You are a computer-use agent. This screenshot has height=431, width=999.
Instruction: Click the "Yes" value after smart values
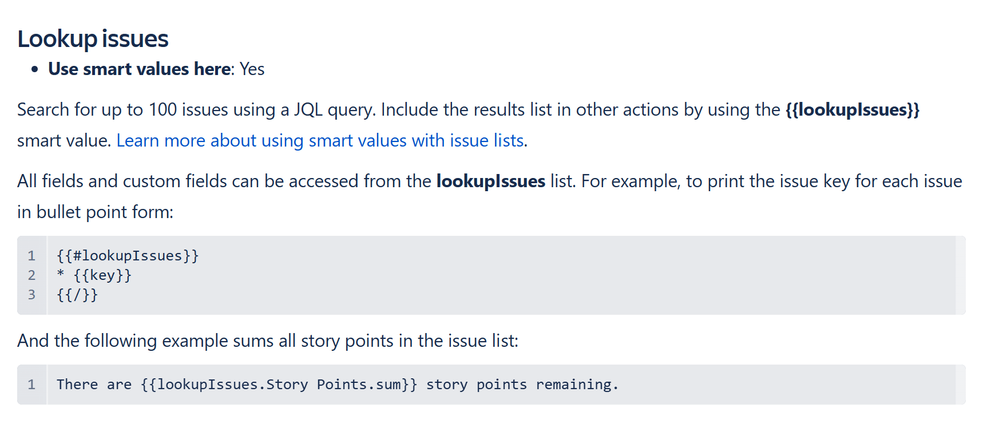point(252,70)
